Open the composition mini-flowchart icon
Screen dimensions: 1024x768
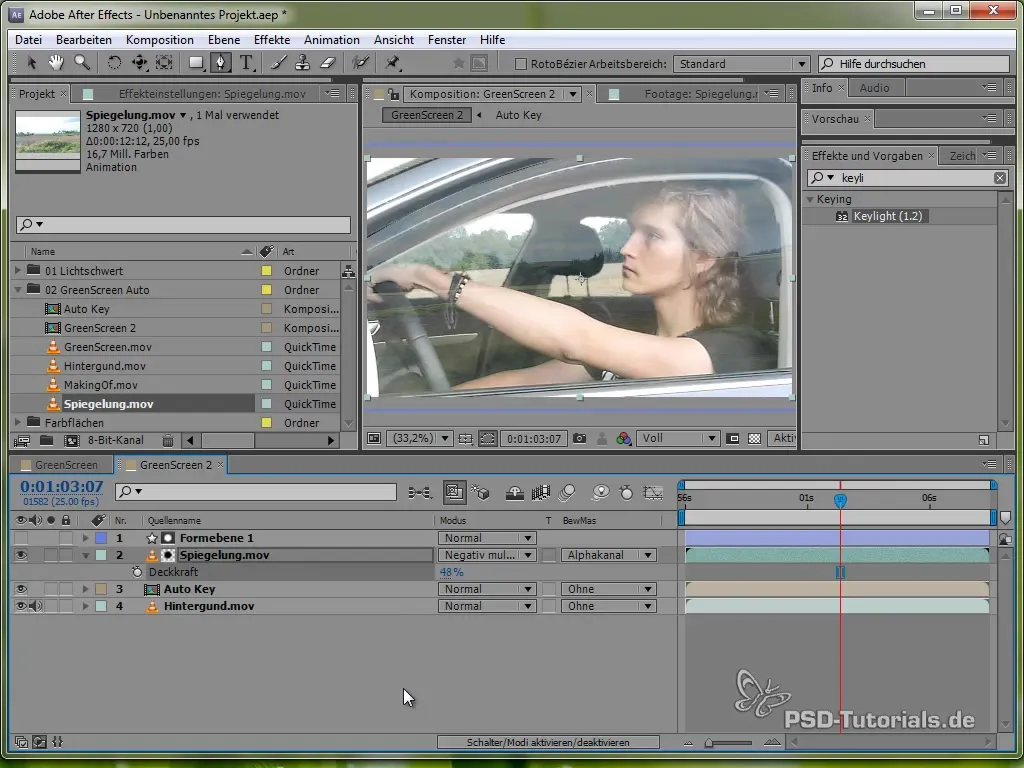point(420,493)
